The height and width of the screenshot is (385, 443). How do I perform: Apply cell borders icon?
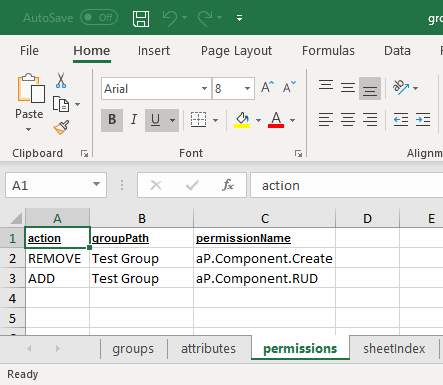pyautogui.click(x=198, y=120)
